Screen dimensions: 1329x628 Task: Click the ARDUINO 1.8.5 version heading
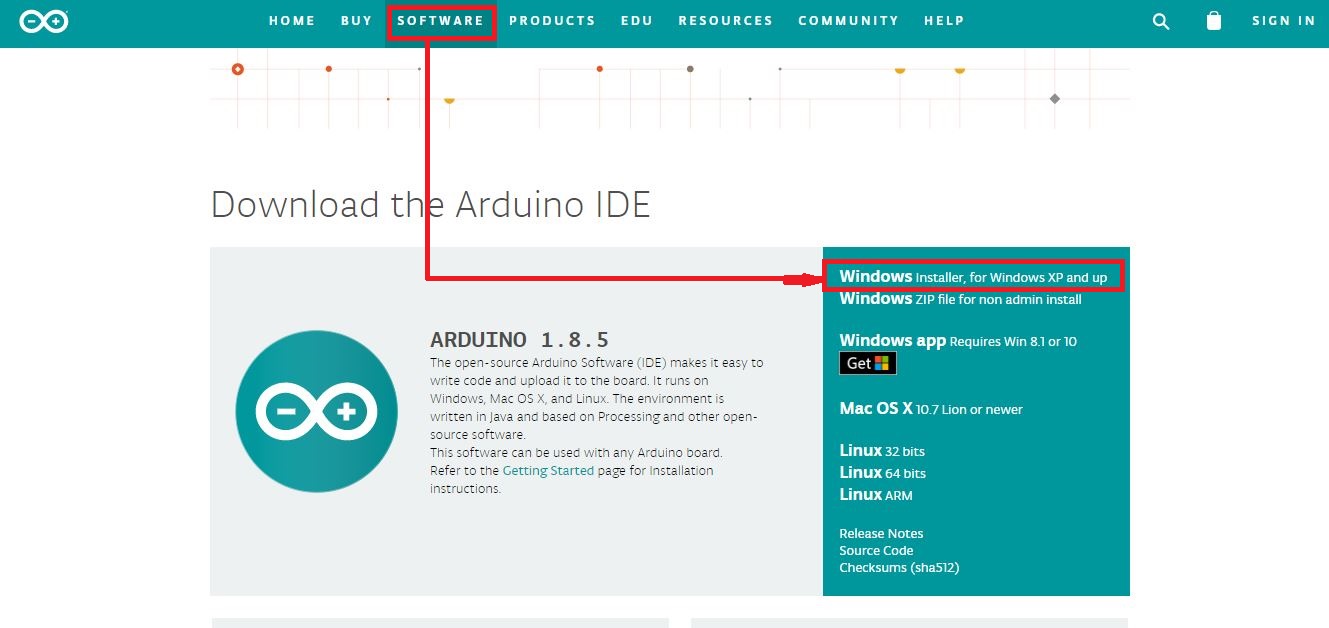pyautogui.click(x=520, y=339)
